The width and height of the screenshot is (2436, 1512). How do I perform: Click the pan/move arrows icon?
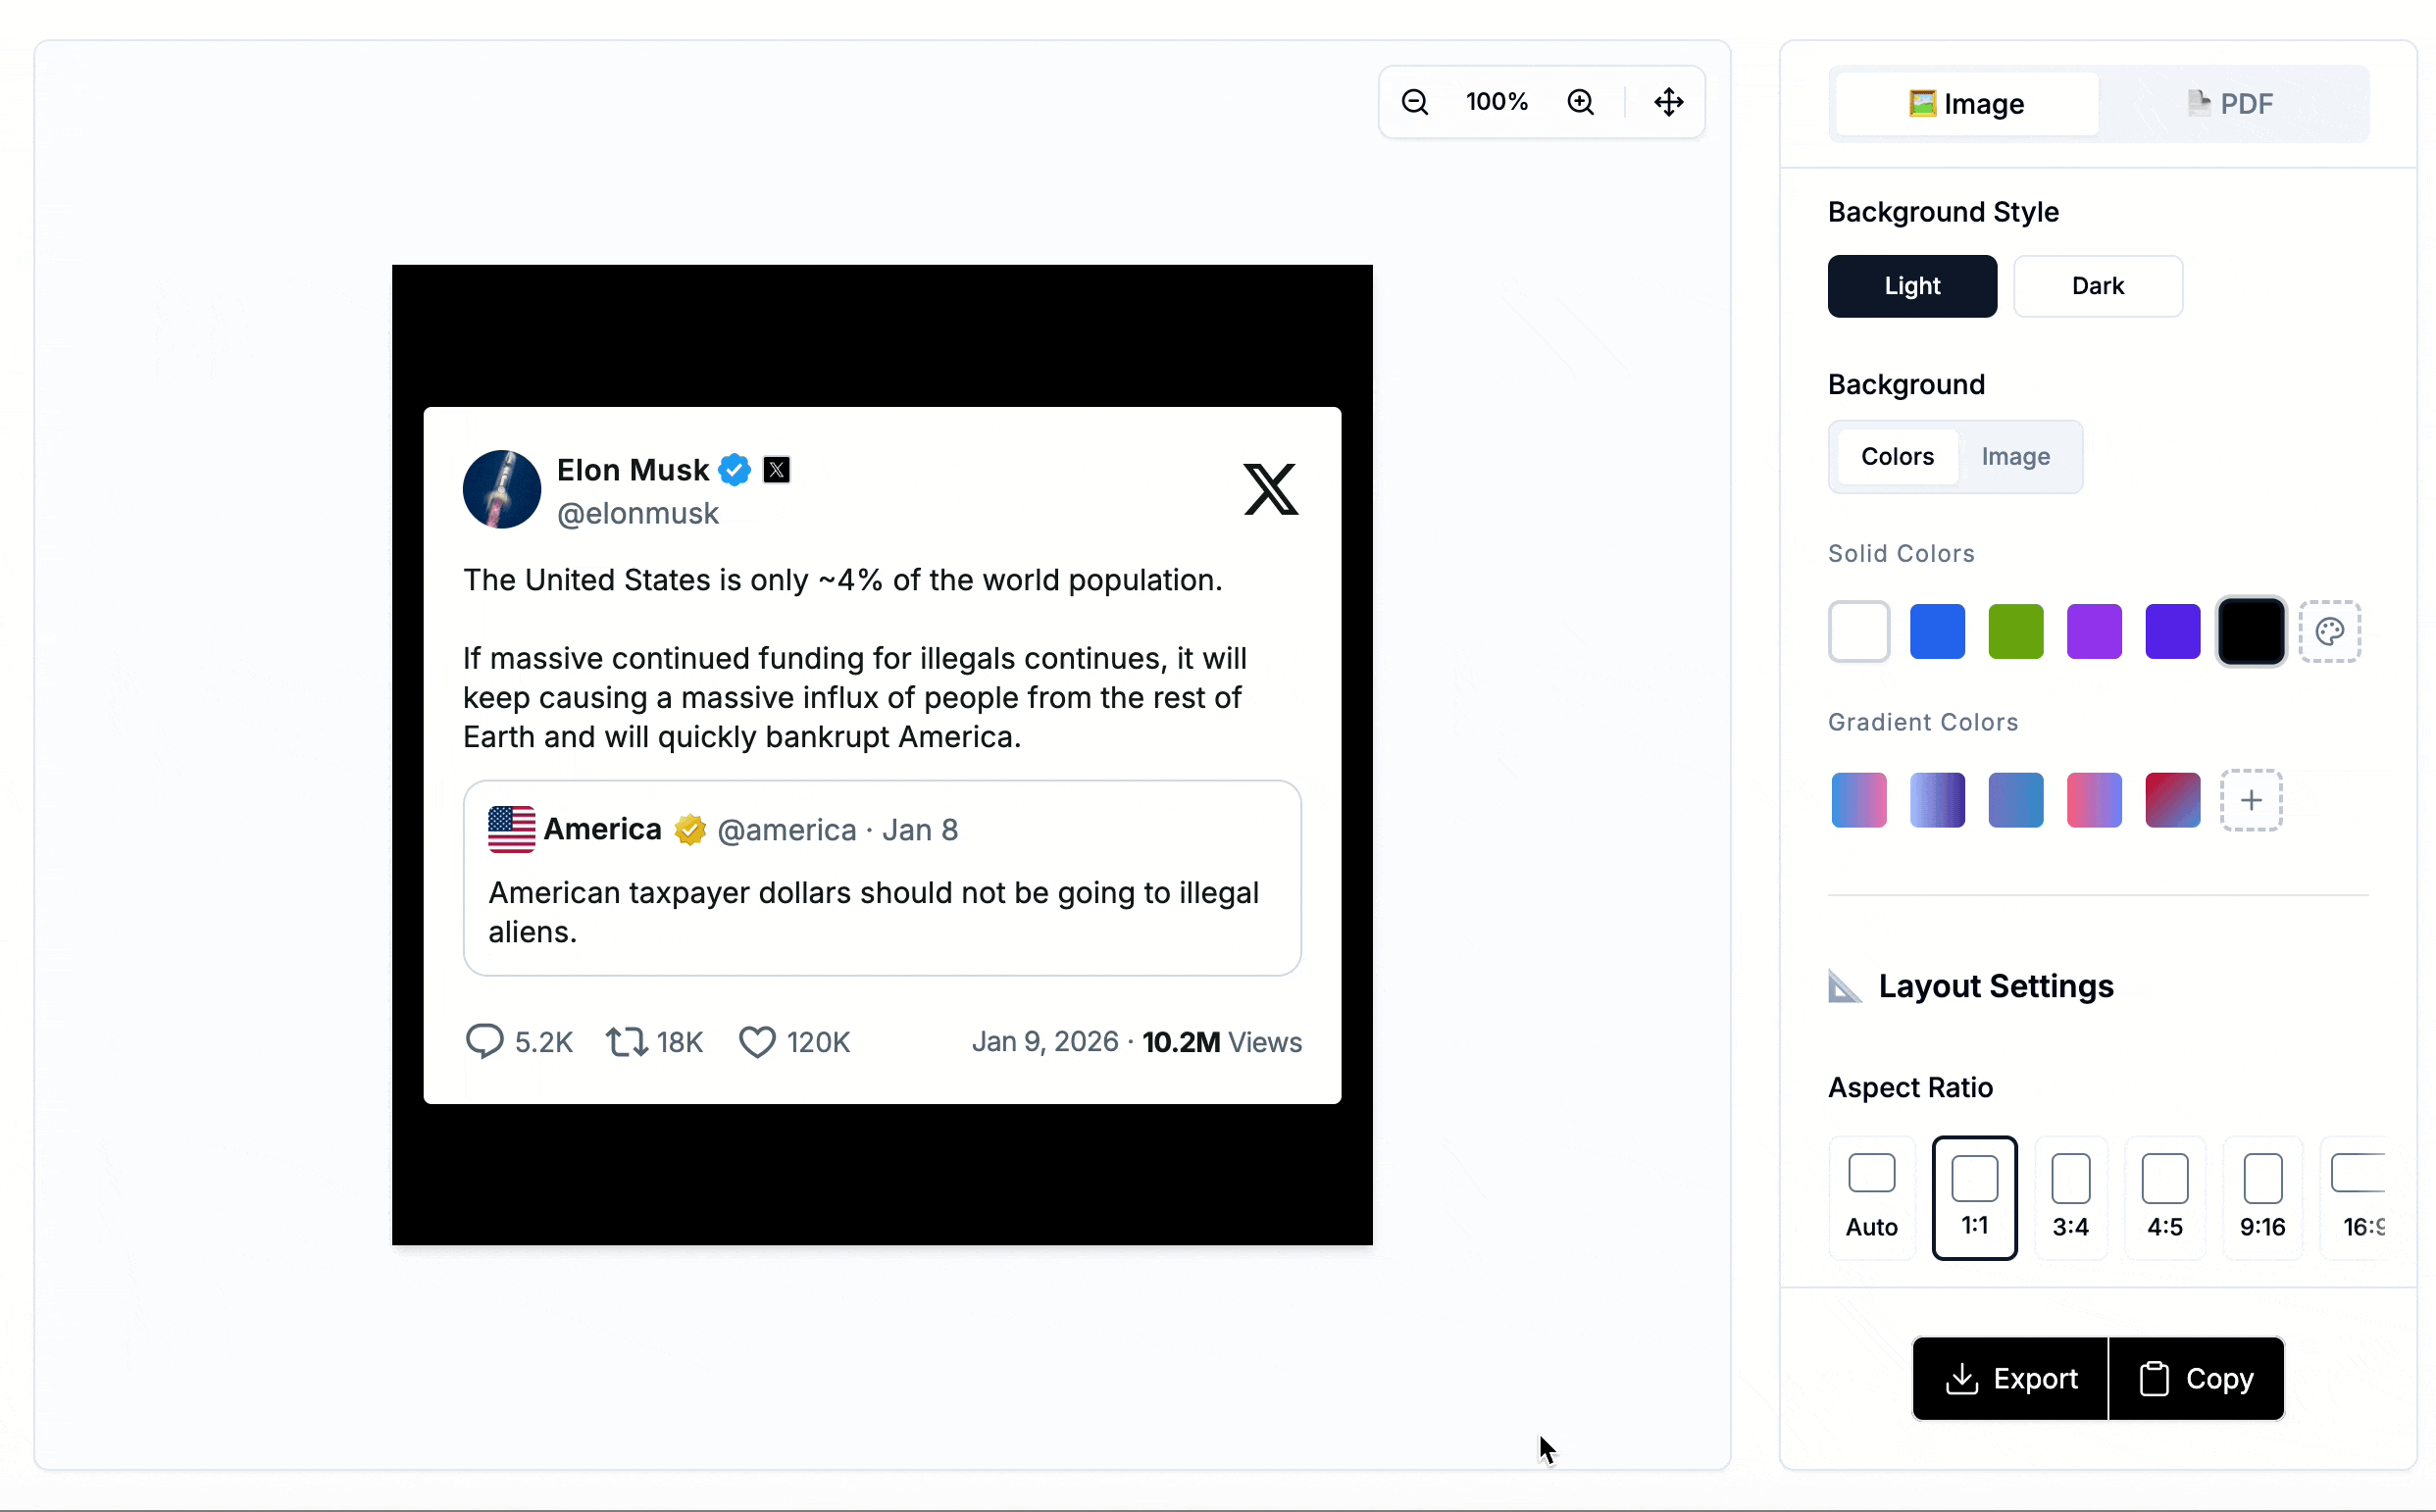[1668, 102]
